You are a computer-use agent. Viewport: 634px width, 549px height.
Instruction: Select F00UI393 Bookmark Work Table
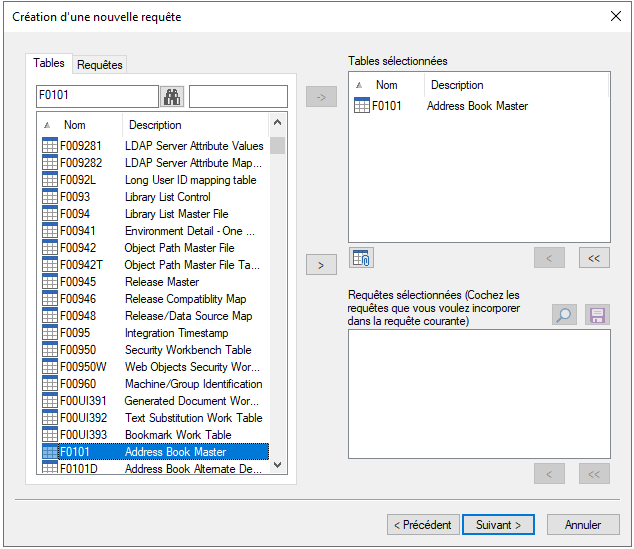coord(155,434)
